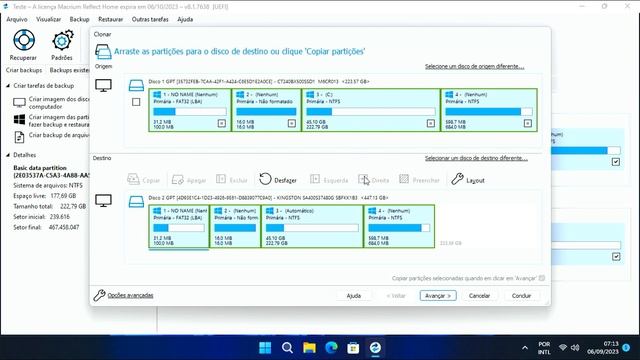Click the Windows partition image icon in sidebar

click(19, 120)
